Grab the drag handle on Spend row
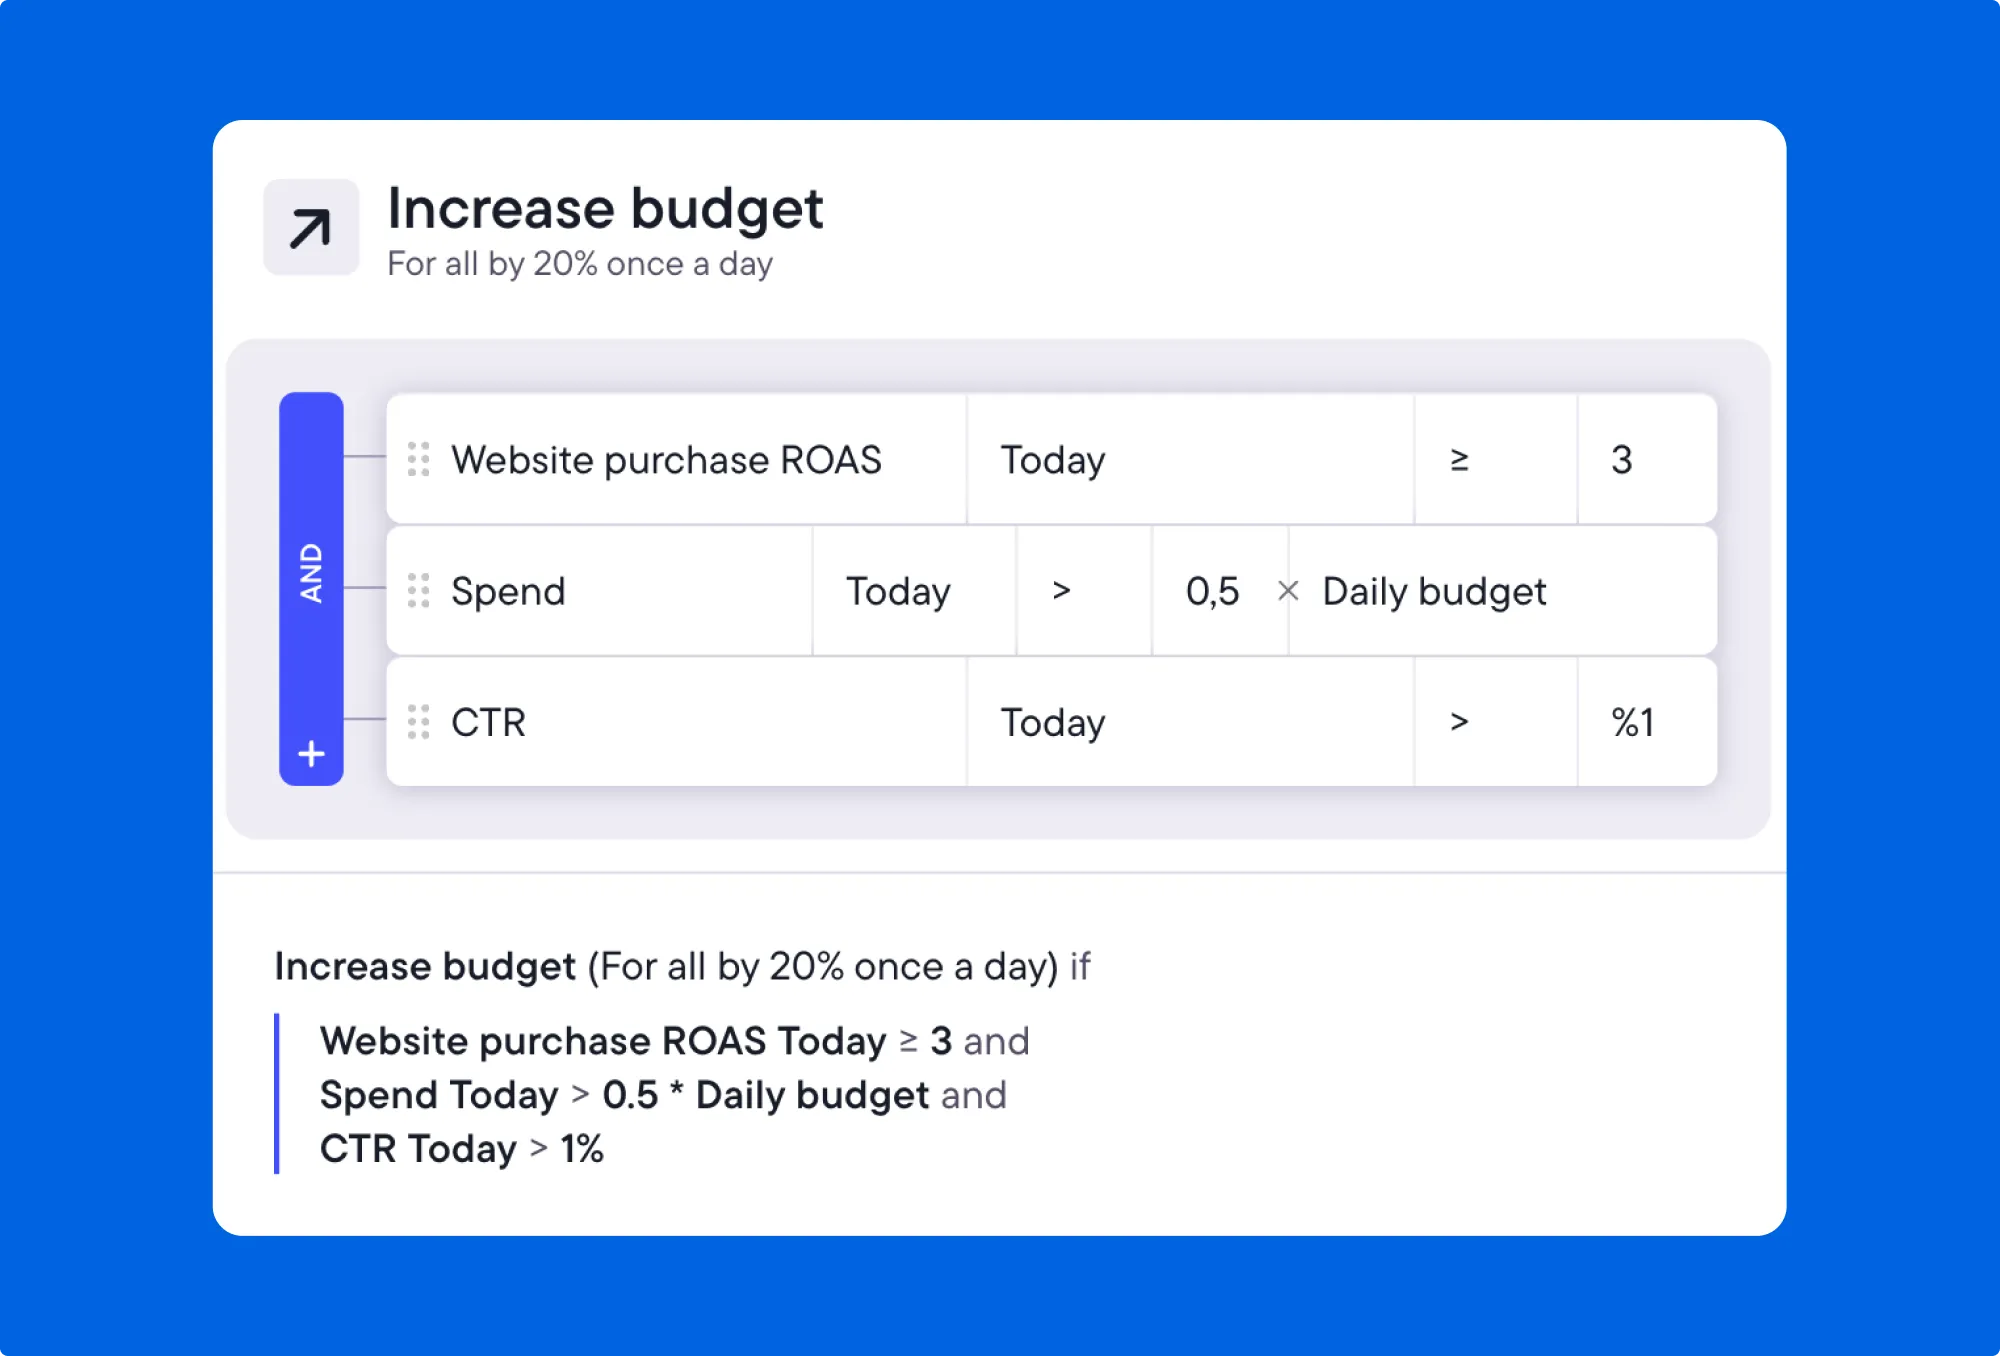 tap(418, 590)
